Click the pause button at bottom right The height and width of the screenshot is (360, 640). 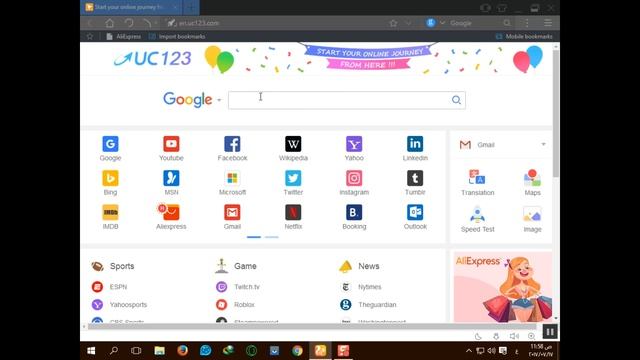(x=550, y=332)
